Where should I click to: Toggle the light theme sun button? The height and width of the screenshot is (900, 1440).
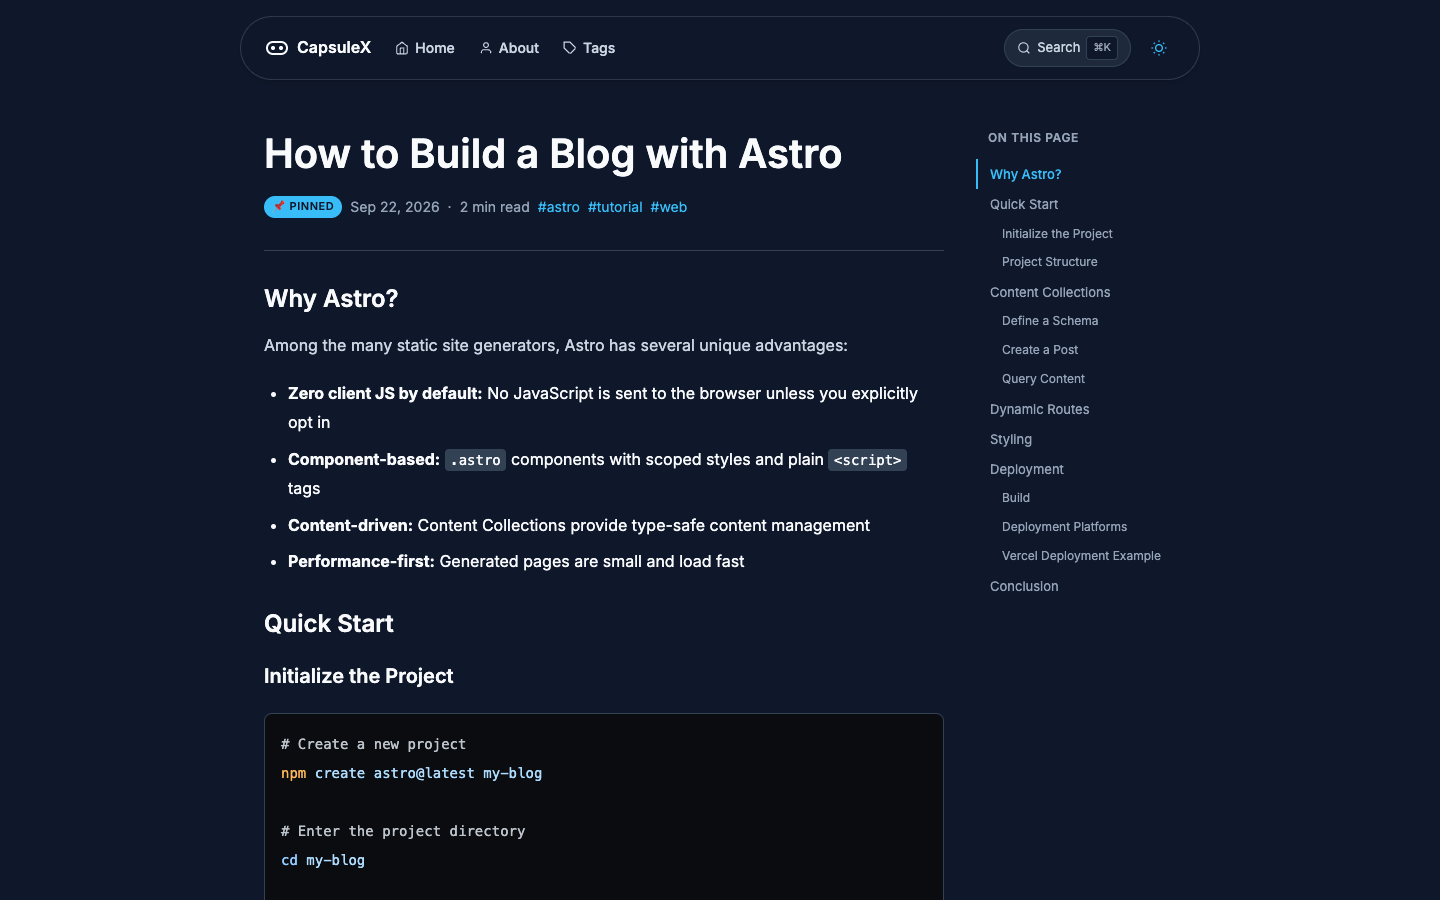click(1159, 48)
